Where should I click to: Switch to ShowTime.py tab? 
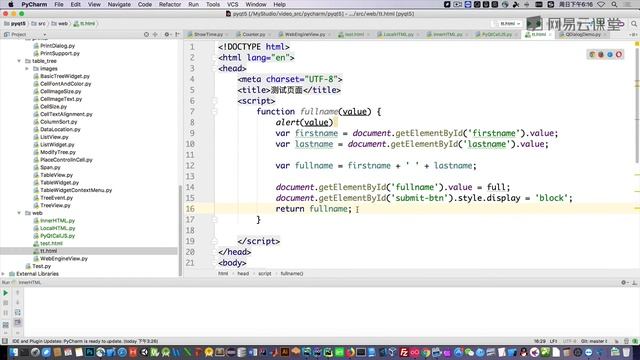[208, 35]
